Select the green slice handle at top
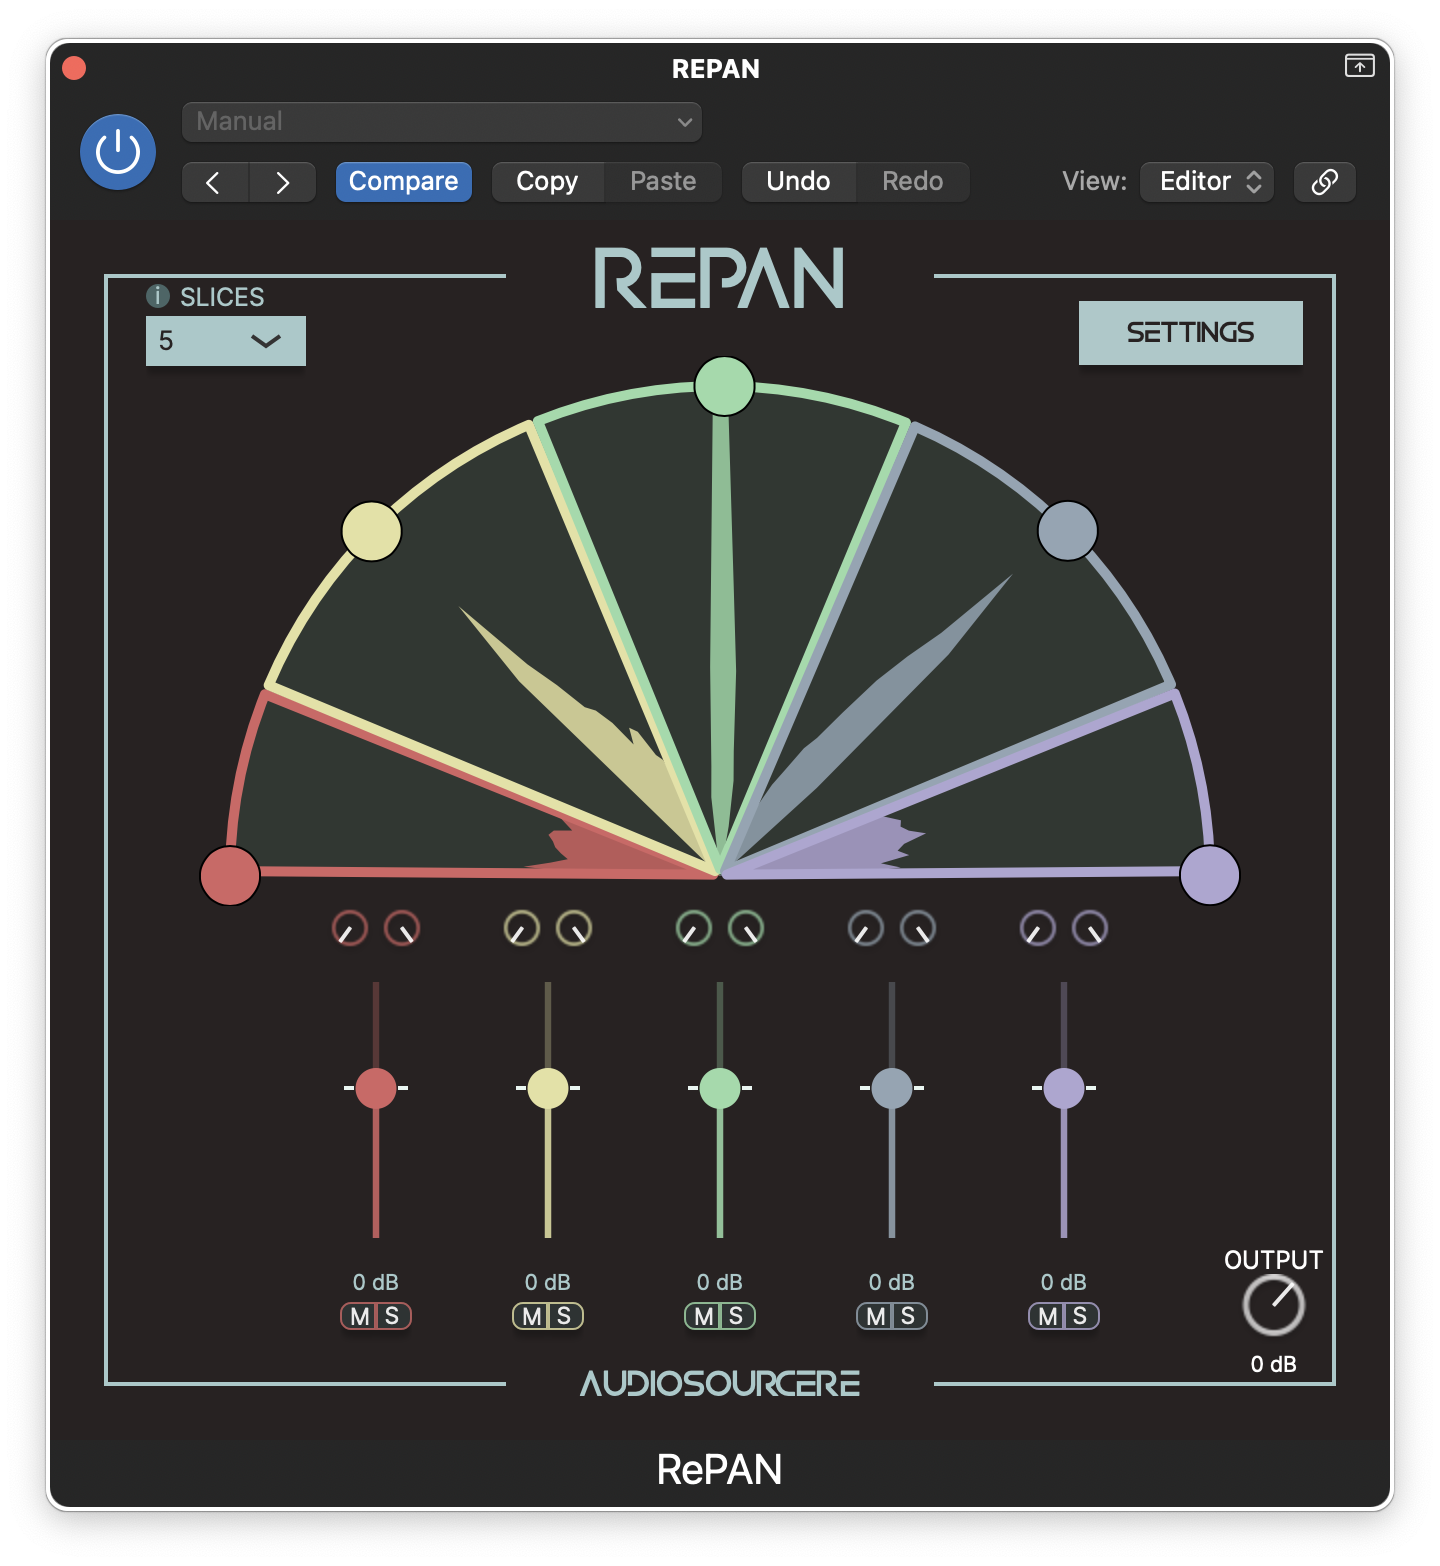1440x1566 pixels. tap(724, 385)
